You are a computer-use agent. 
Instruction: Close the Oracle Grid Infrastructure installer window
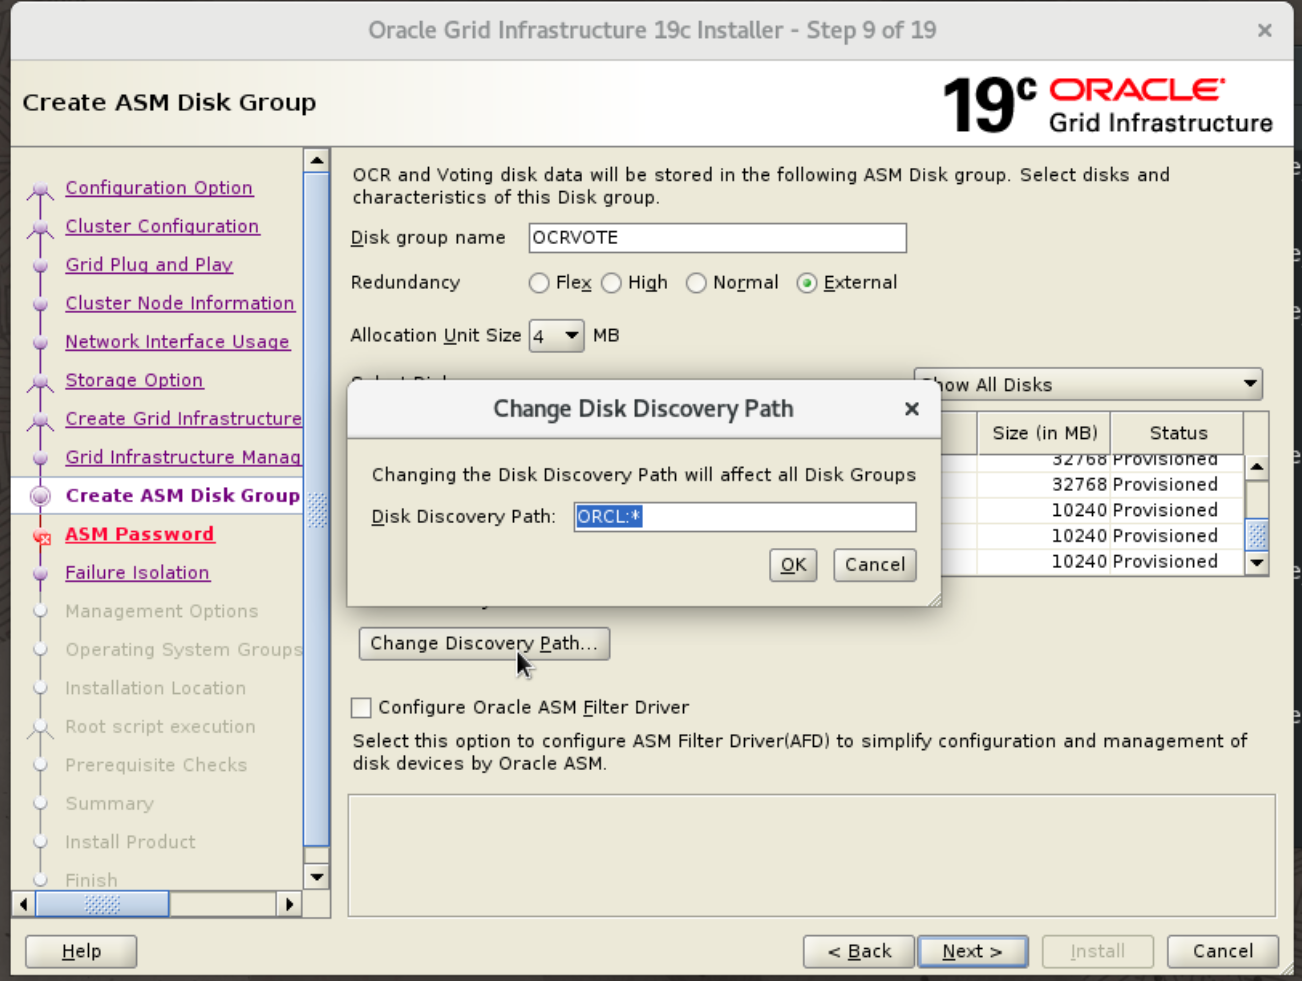click(x=1264, y=30)
